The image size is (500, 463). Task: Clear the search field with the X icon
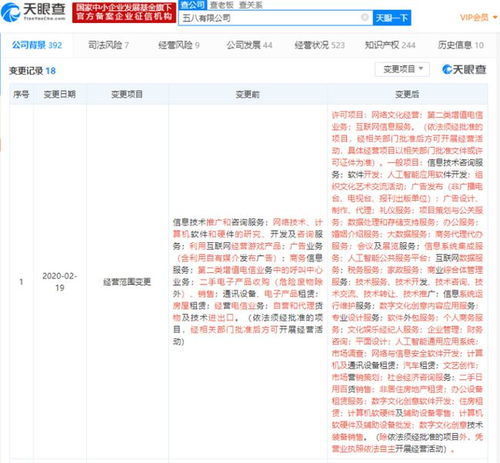click(365, 17)
